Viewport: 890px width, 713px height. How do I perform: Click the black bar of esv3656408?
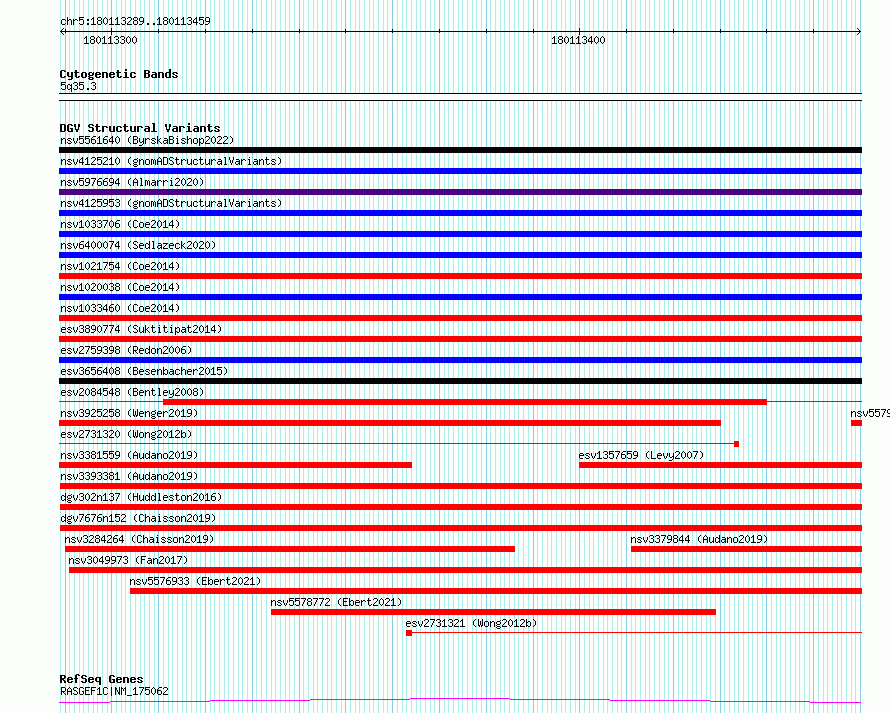[x=460, y=381]
